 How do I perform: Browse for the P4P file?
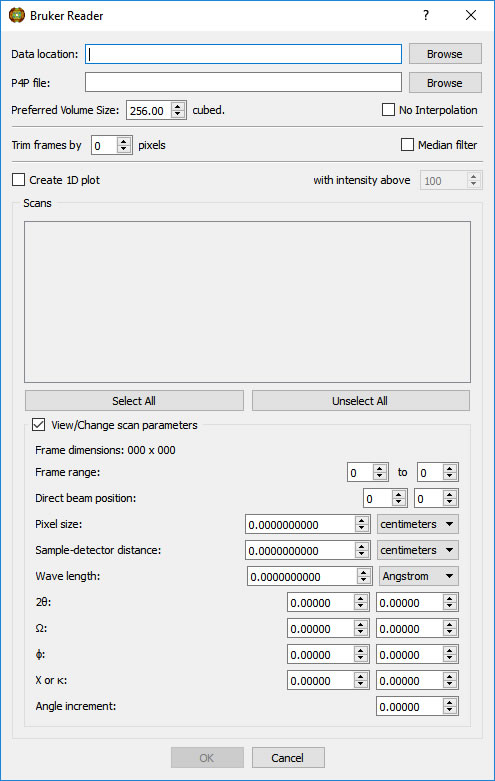tap(445, 83)
